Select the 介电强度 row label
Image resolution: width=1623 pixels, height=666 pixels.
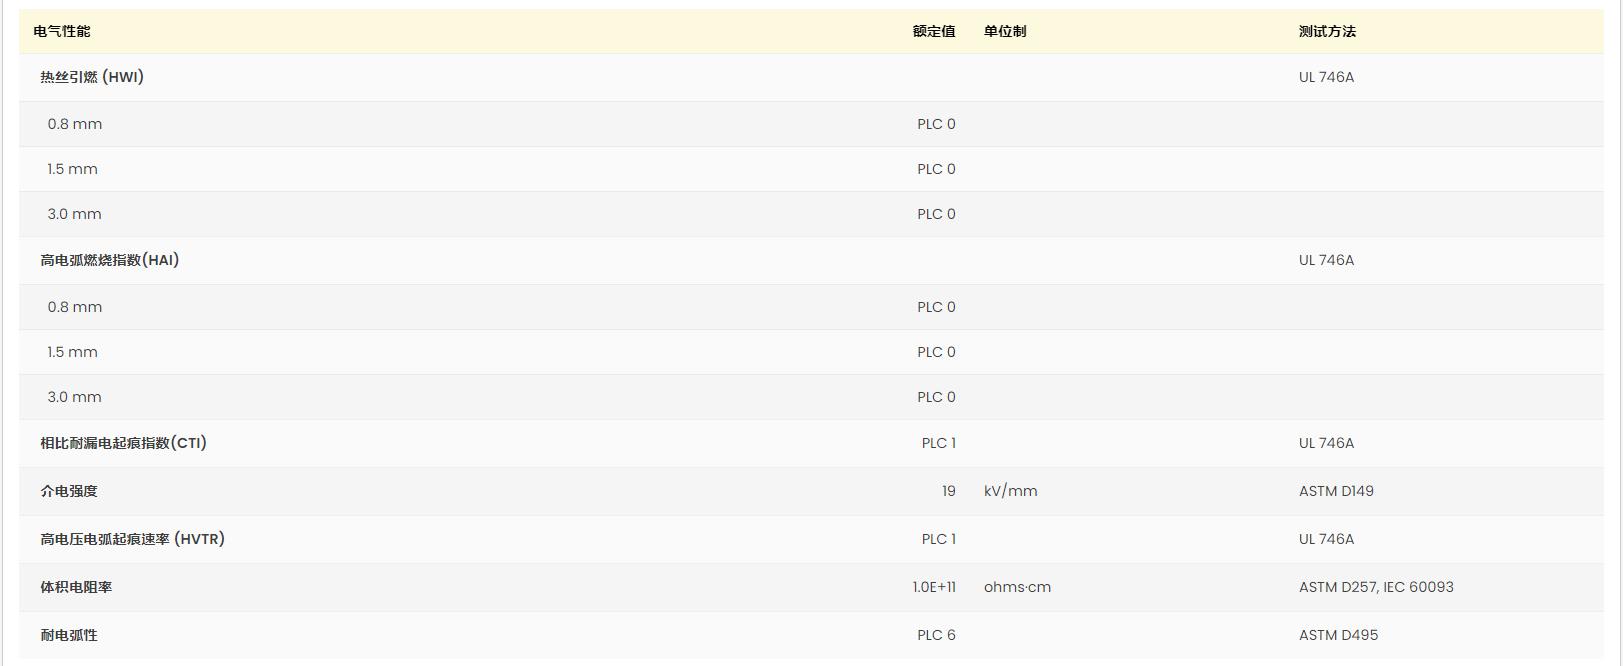pos(69,491)
